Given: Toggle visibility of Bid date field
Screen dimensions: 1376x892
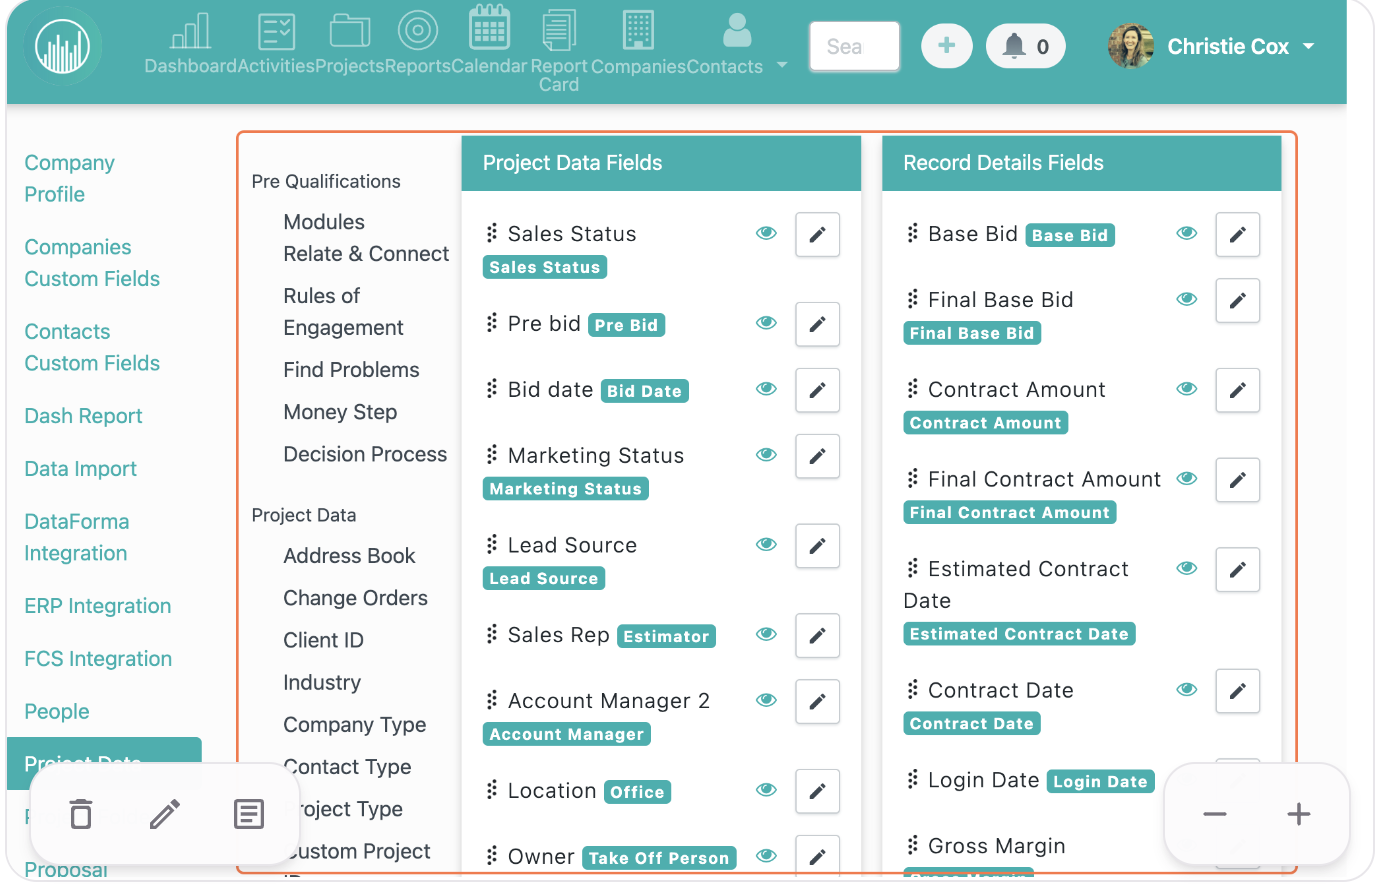Looking at the screenshot, I should [766, 389].
